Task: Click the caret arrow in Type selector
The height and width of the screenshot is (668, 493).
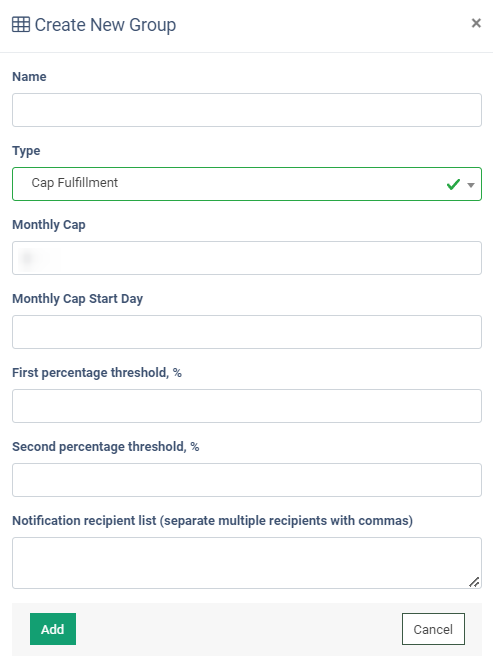Action: (471, 185)
